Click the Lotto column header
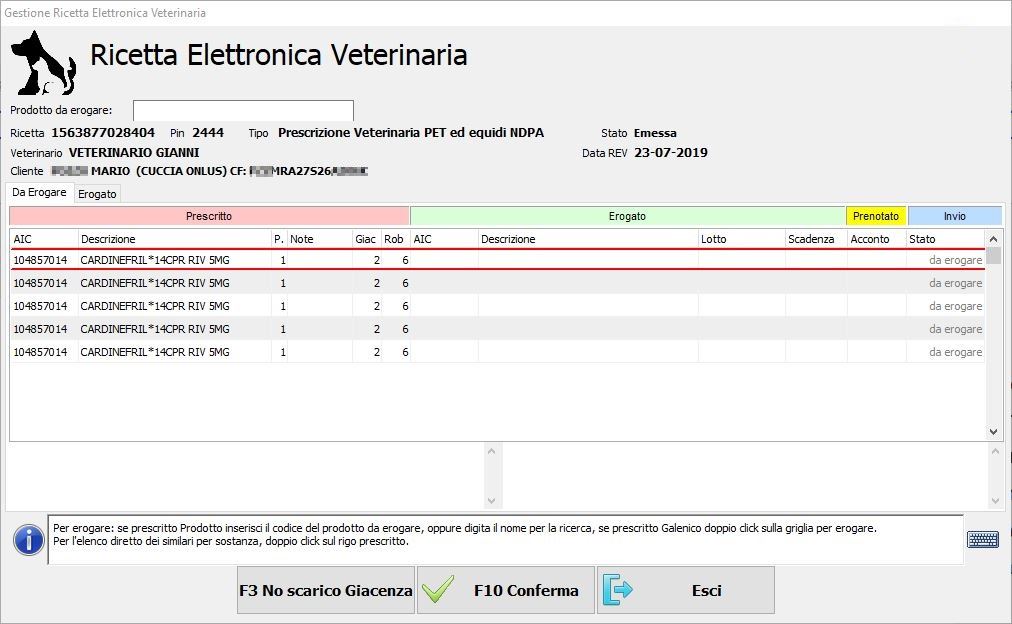Screen dimensions: 1012x624 (740, 239)
